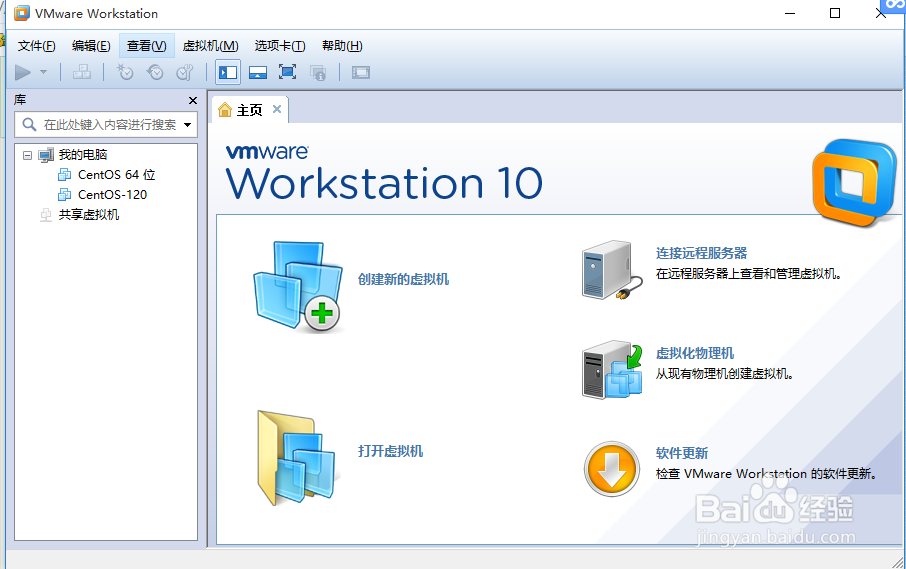Close the 主页 tab
906x569 pixels.
277,109
